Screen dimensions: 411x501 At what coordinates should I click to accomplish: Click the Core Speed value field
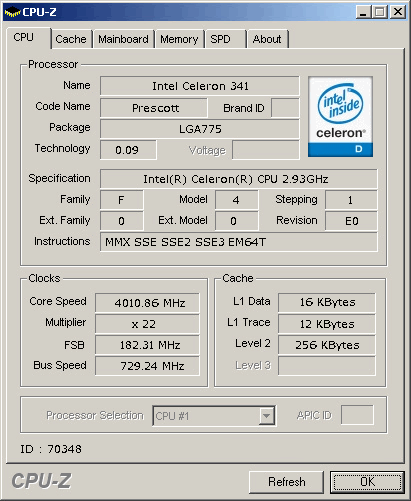click(147, 303)
